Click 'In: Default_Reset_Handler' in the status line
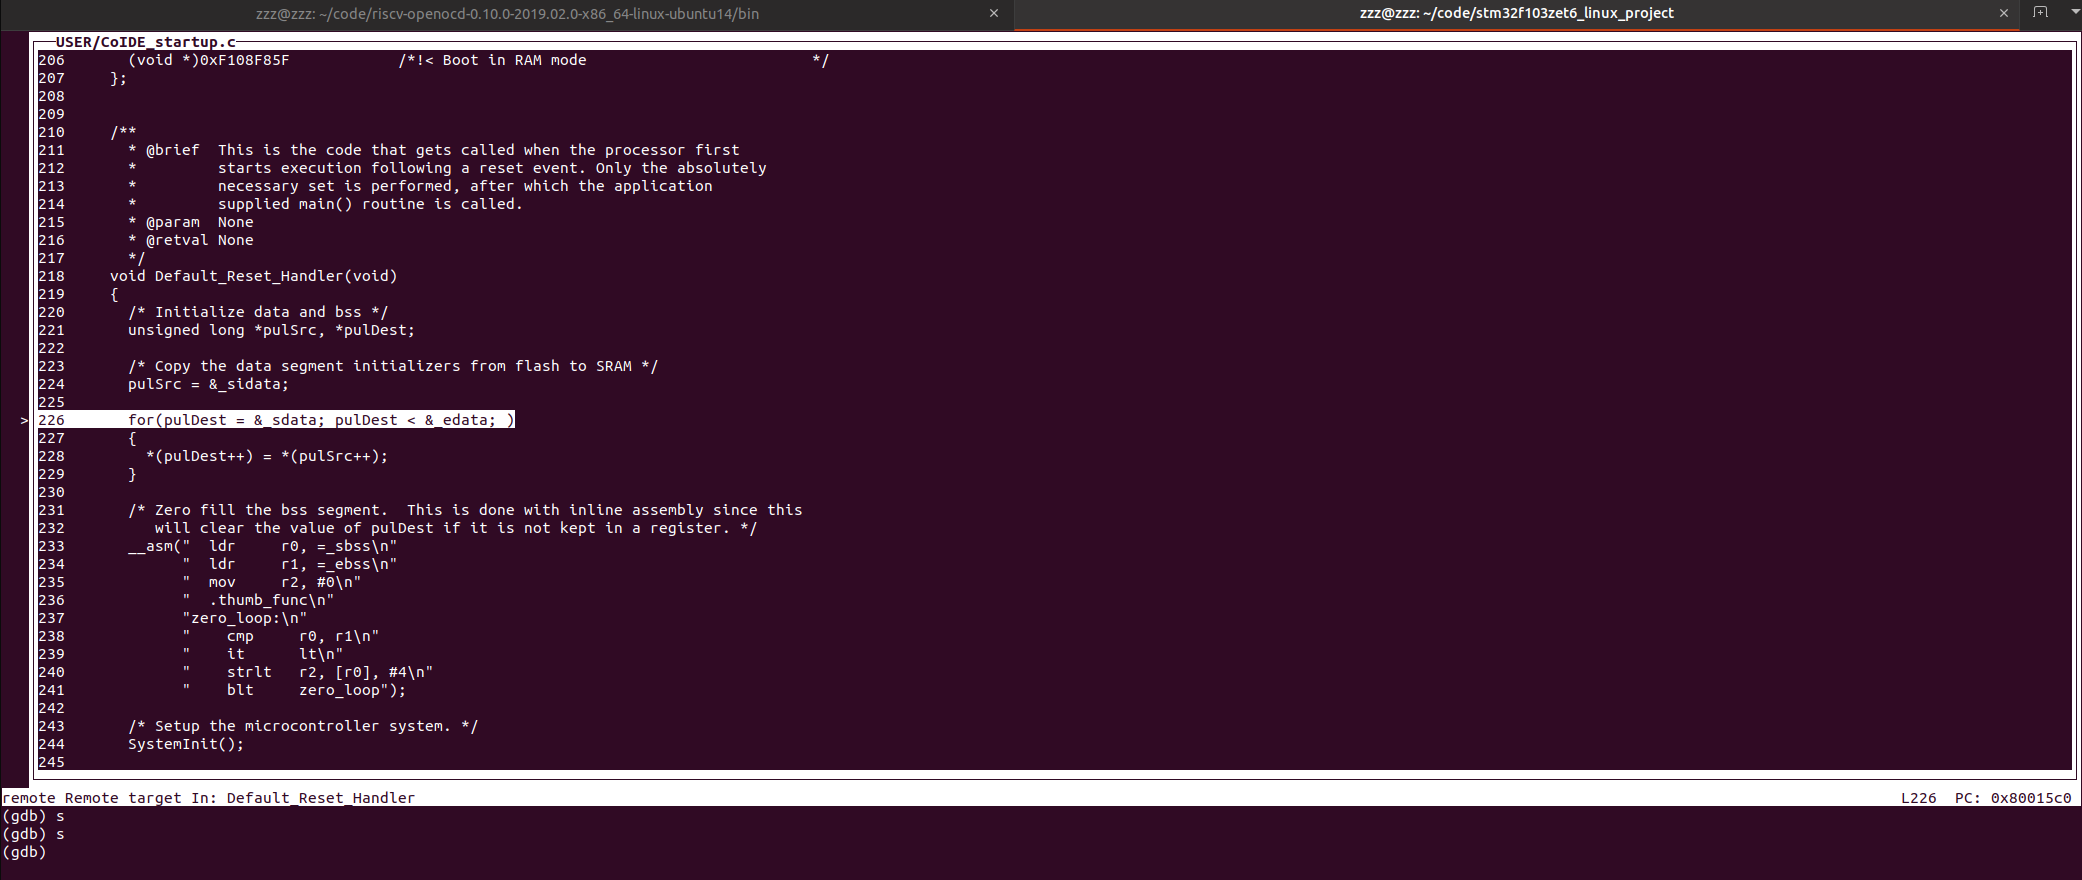 click(303, 798)
